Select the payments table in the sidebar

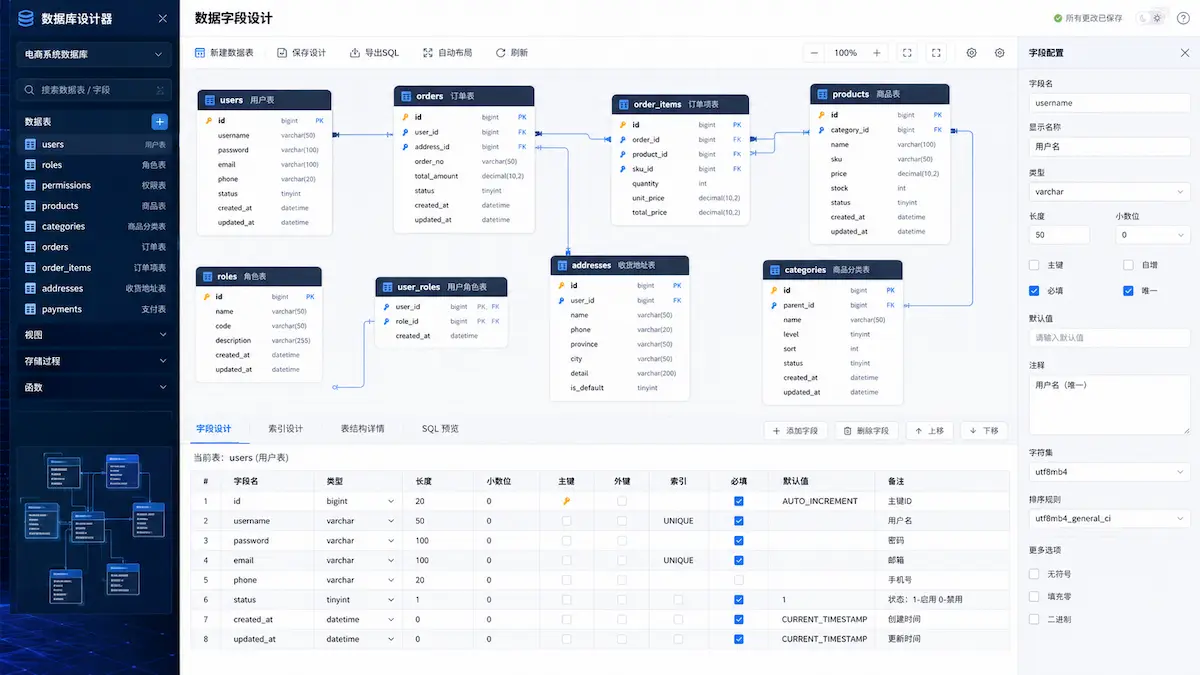96,309
